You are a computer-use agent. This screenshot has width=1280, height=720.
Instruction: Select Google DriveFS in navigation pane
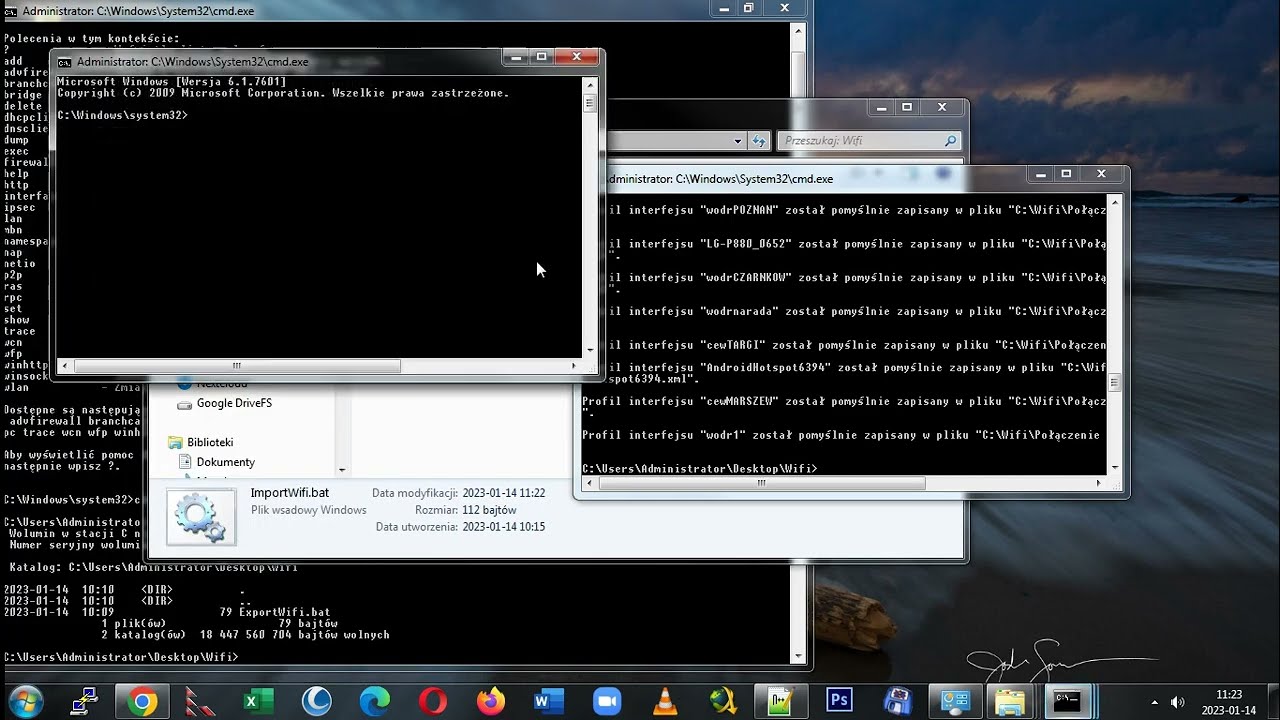click(x=234, y=403)
